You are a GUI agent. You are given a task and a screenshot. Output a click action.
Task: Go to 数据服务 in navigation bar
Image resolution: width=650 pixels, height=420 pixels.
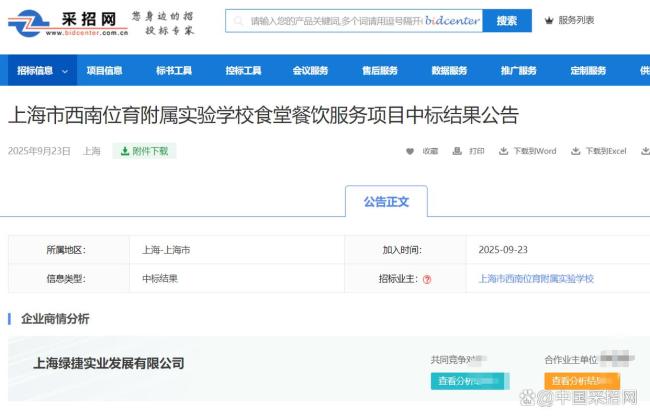point(449,71)
